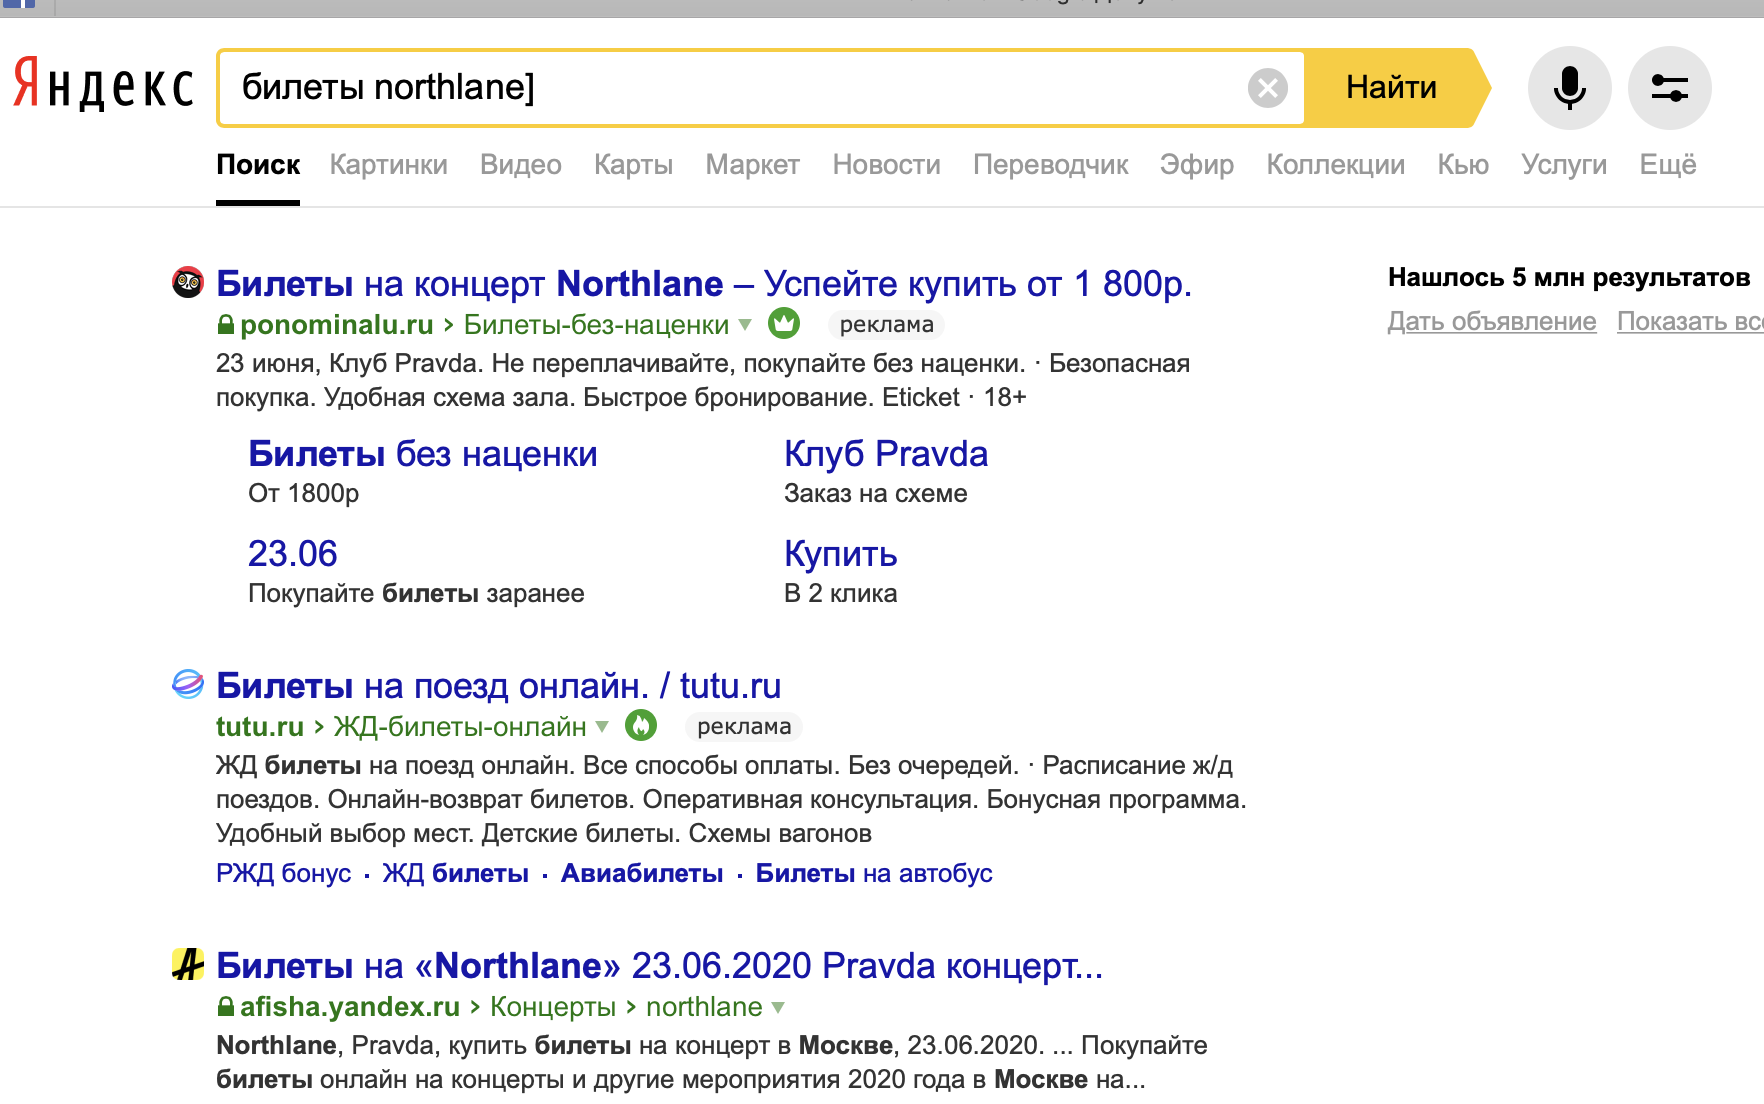Screen dimensions: 1764x1104
Task: Select the Поиск tab
Action: pos(258,165)
